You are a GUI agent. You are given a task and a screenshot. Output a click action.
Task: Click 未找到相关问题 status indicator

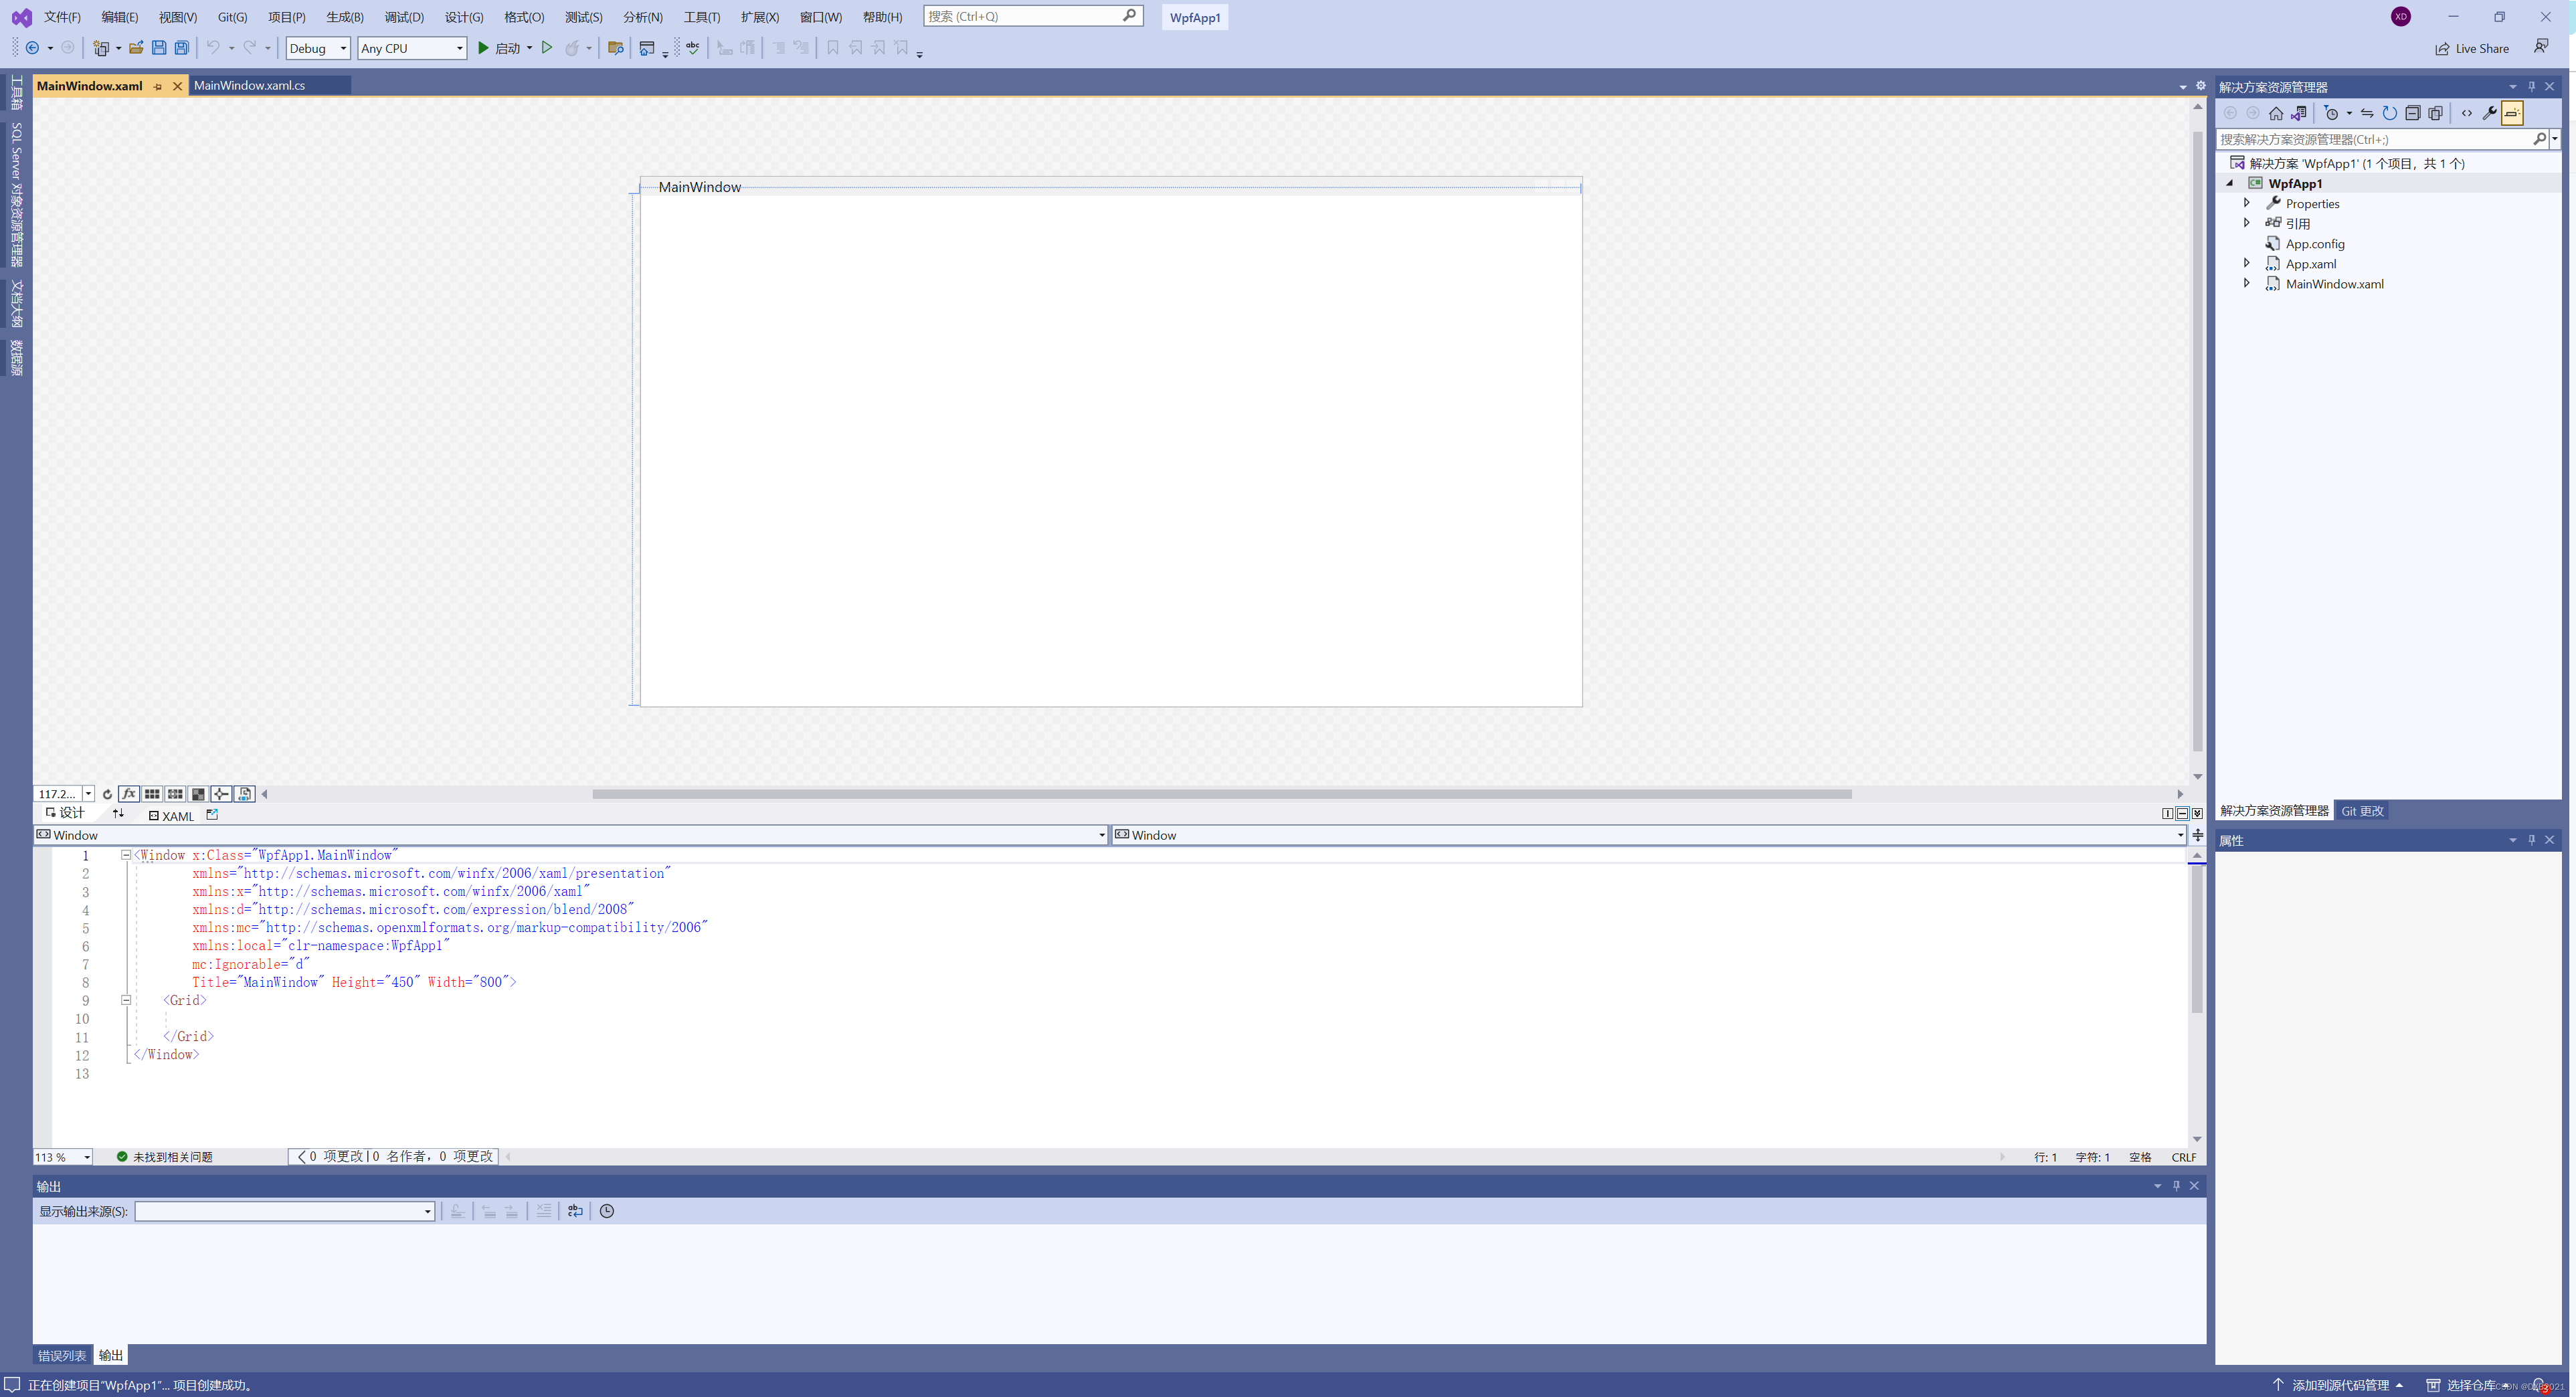click(164, 1157)
